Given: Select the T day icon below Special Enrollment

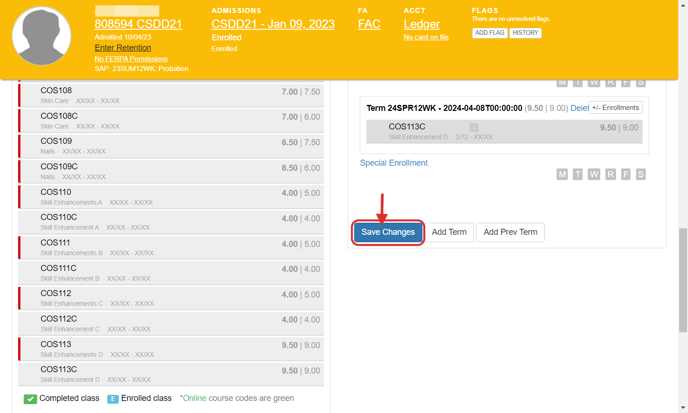Looking at the screenshot, I should click(578, 174).
